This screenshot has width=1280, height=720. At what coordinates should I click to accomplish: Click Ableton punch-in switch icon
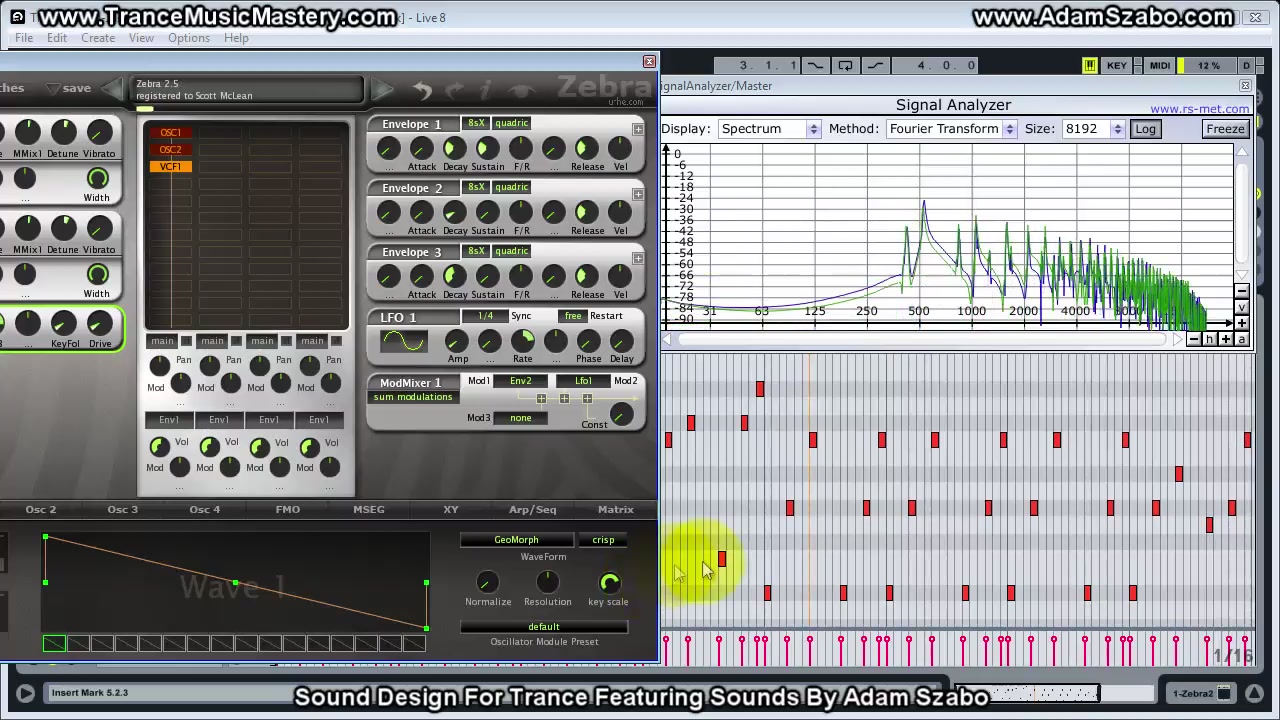coord(815,66)
